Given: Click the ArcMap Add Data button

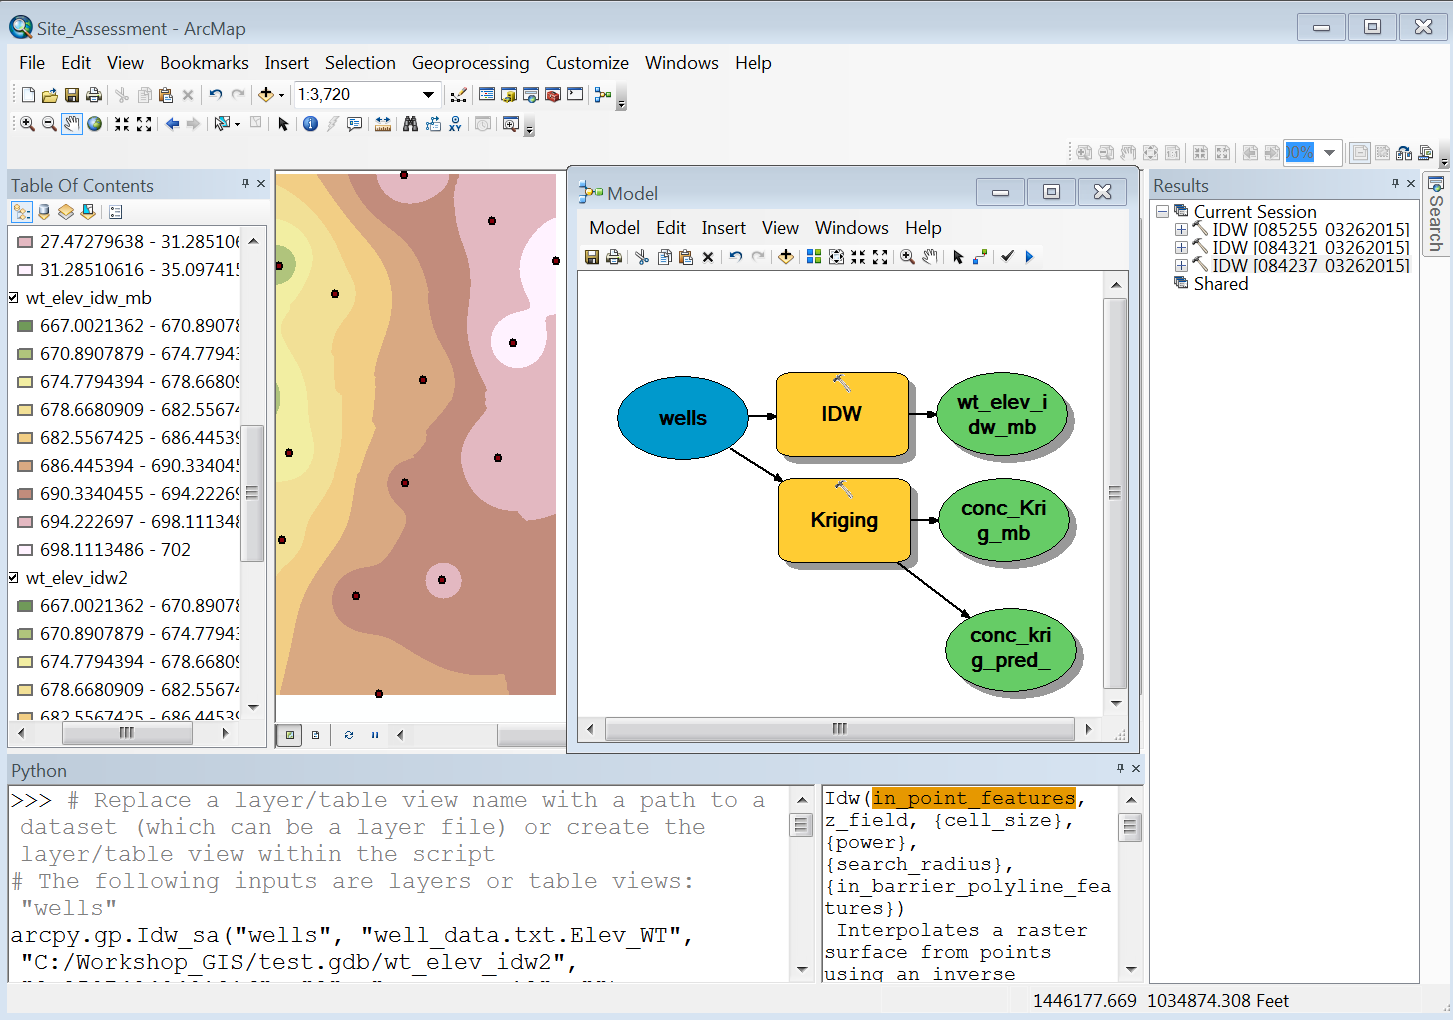Looking at the screenshot, I should [266, 95].
